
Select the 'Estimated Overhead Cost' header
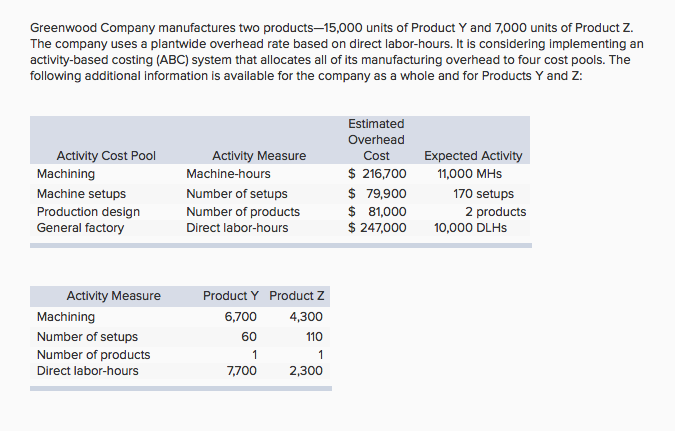point(376,140)
